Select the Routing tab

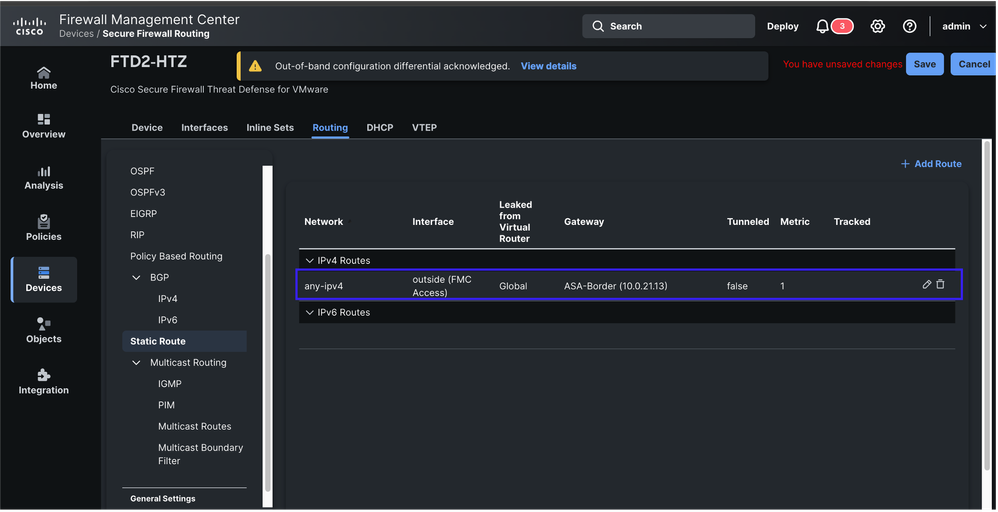click(x=330, y=127)
